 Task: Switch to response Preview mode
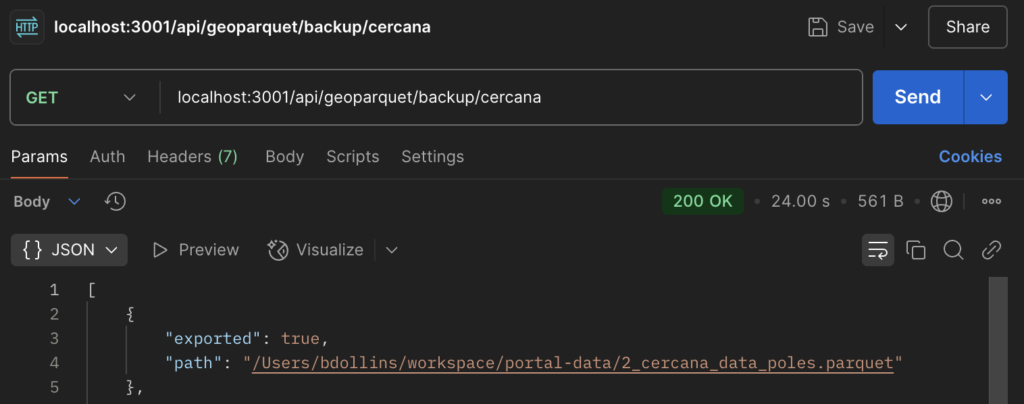(x=196, y=250)
